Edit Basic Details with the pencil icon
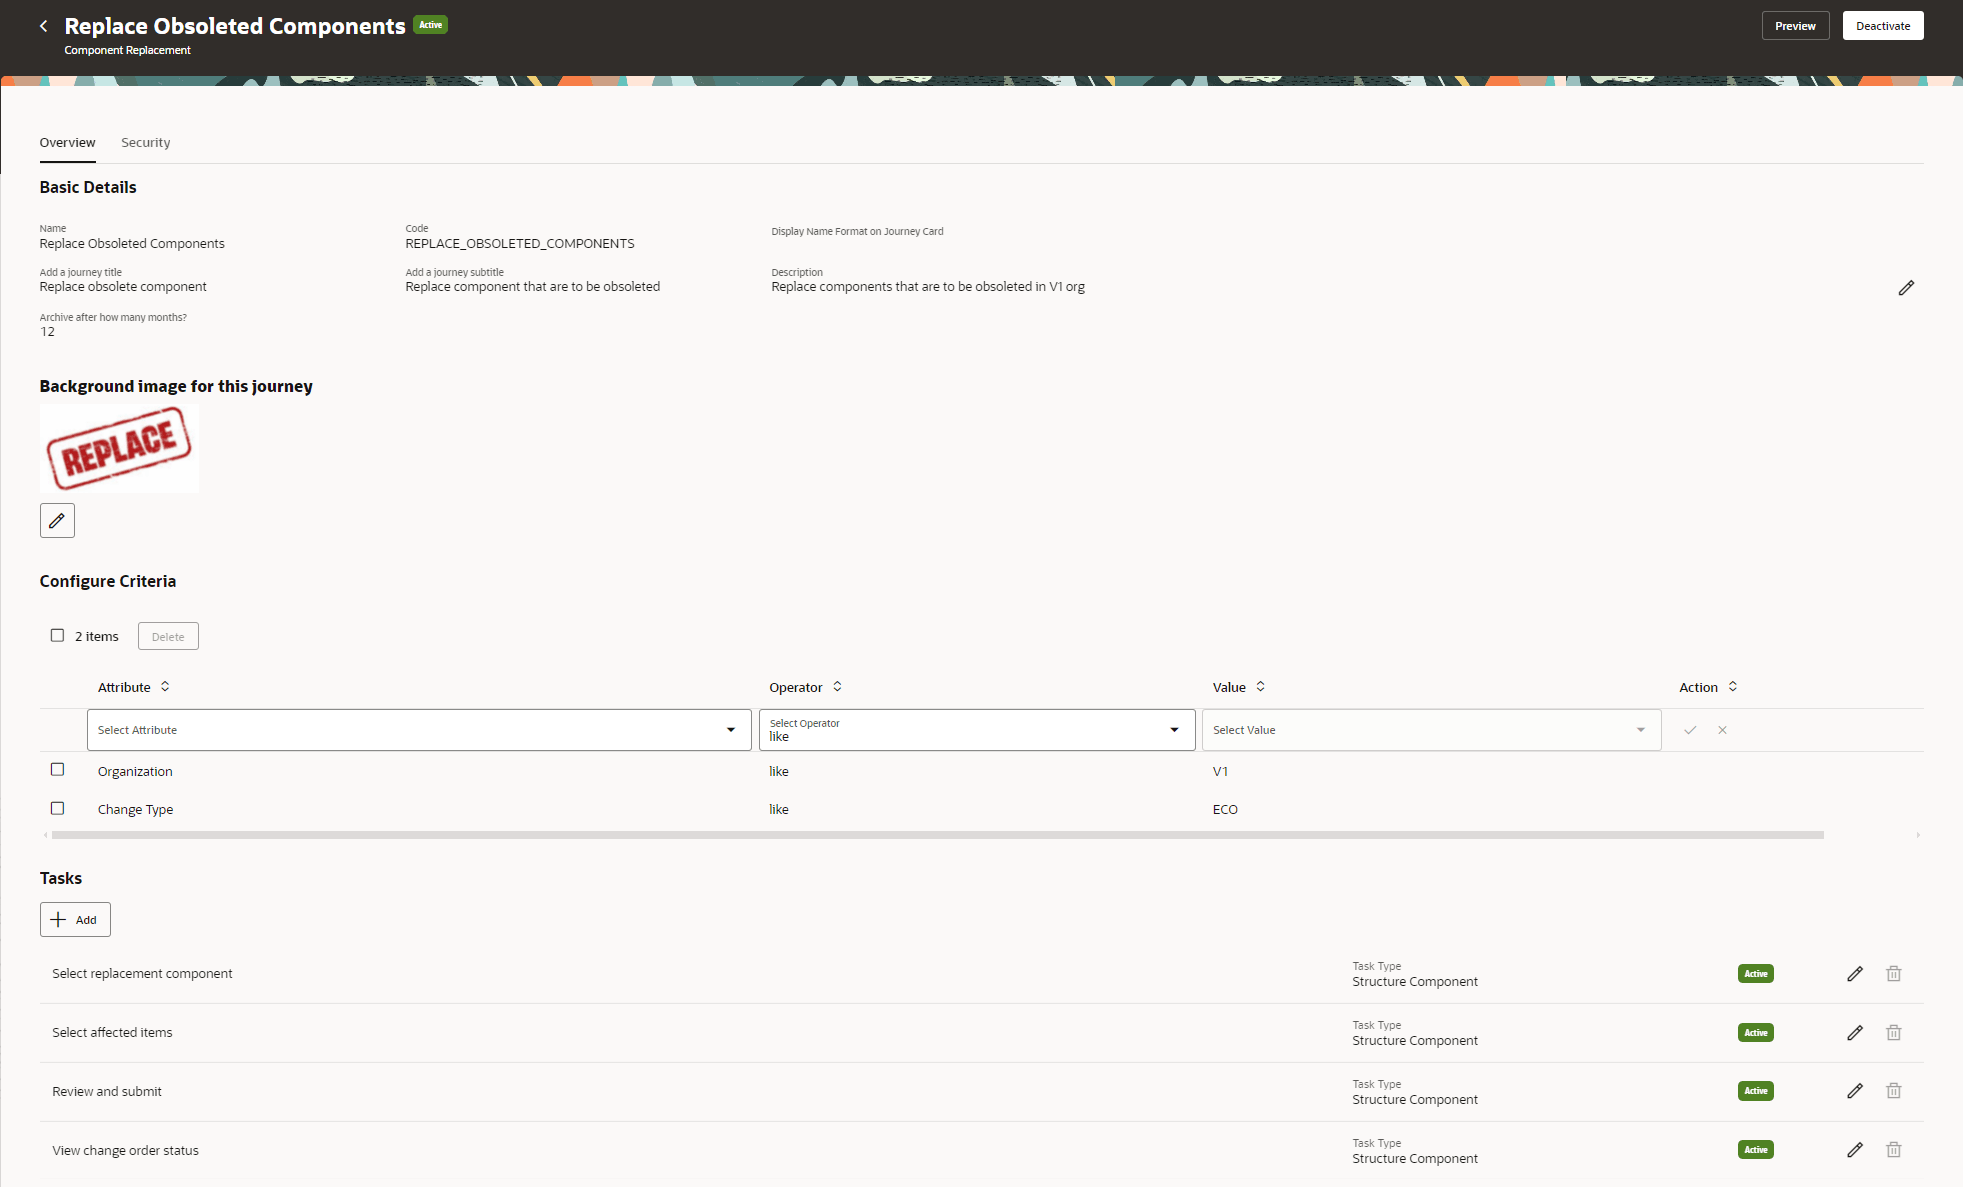This screenshot has width=1963, height=1187. (1906, 288)
